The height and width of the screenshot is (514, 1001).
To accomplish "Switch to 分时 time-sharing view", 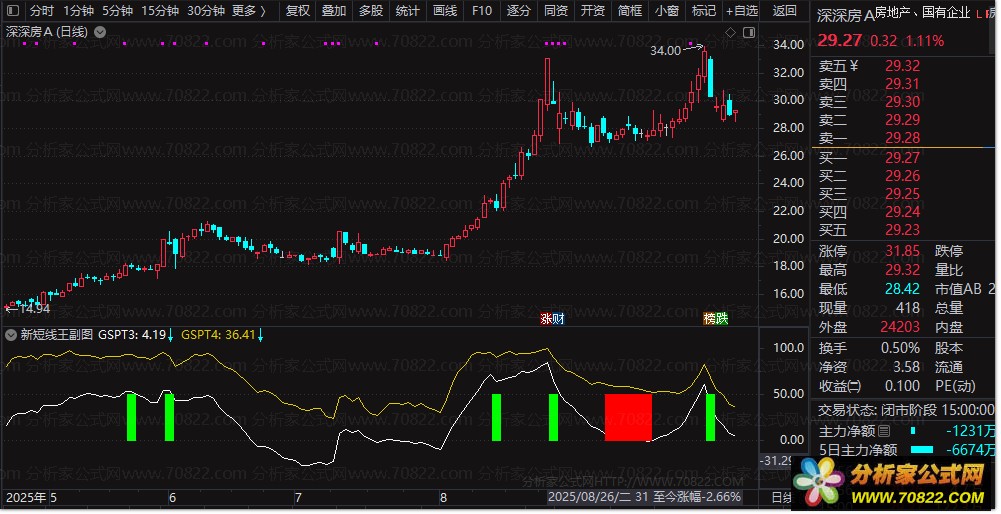I will [41, 10].
